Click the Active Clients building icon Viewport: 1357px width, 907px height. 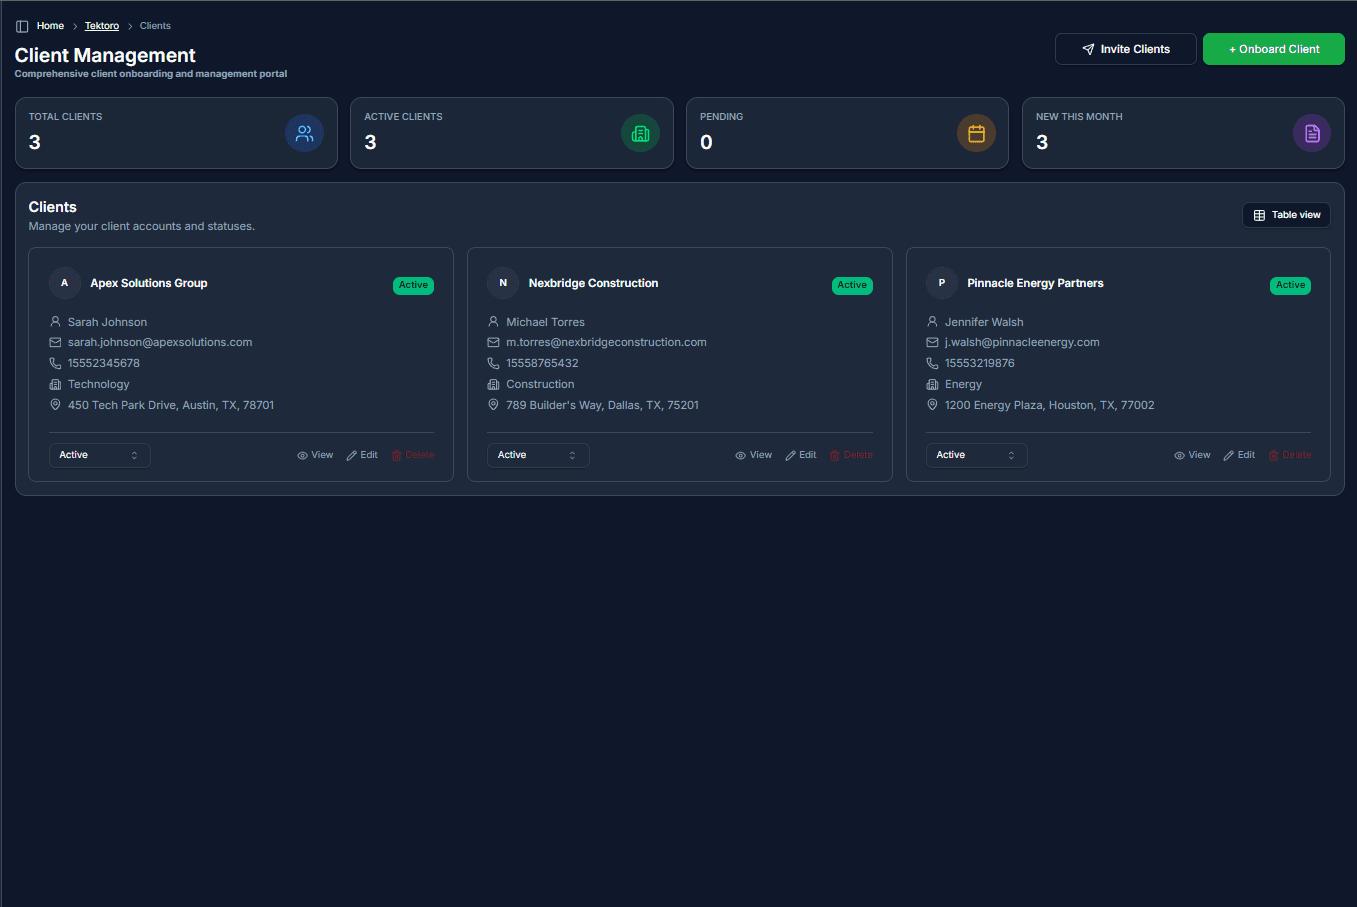[640, 132]
